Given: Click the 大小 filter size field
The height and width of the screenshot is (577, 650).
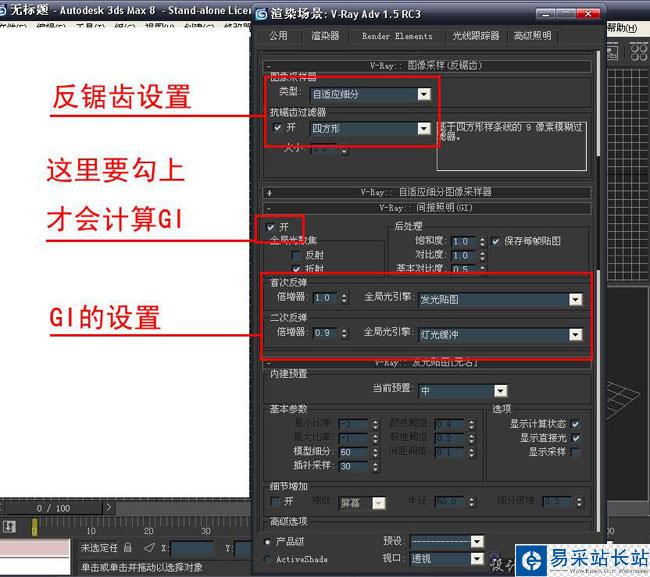Looking at the screenshot, I should pos(323,148).
